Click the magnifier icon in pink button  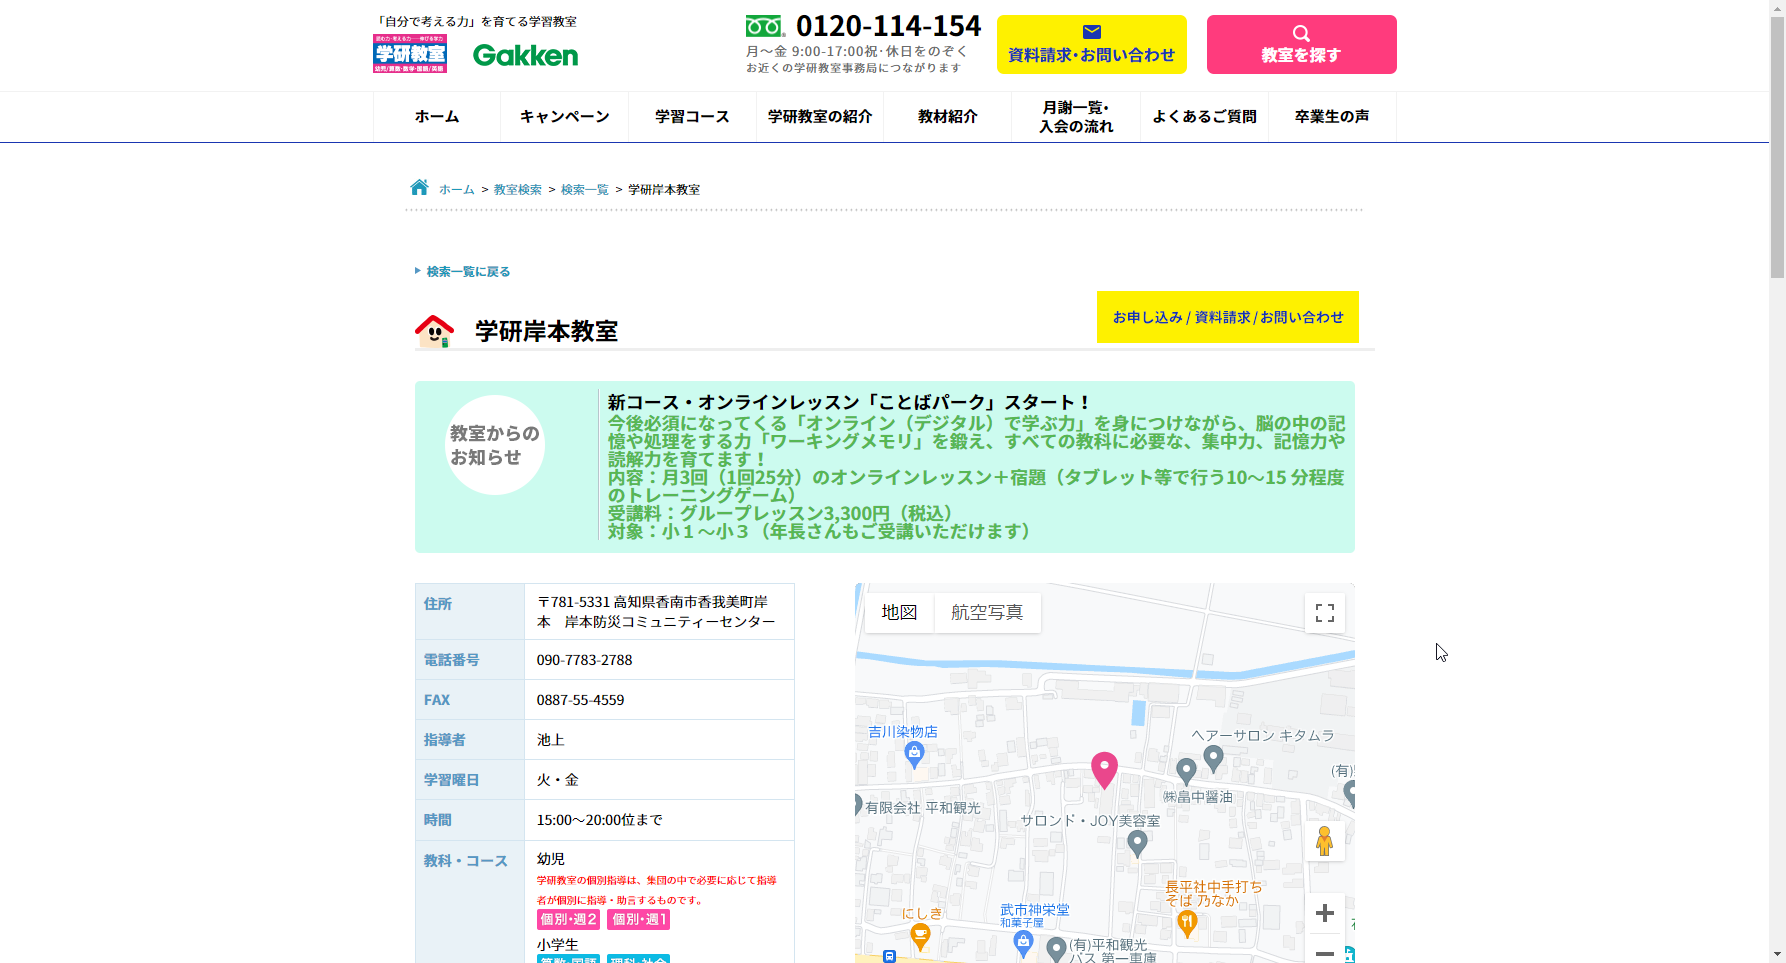(x=1301, y=33)
